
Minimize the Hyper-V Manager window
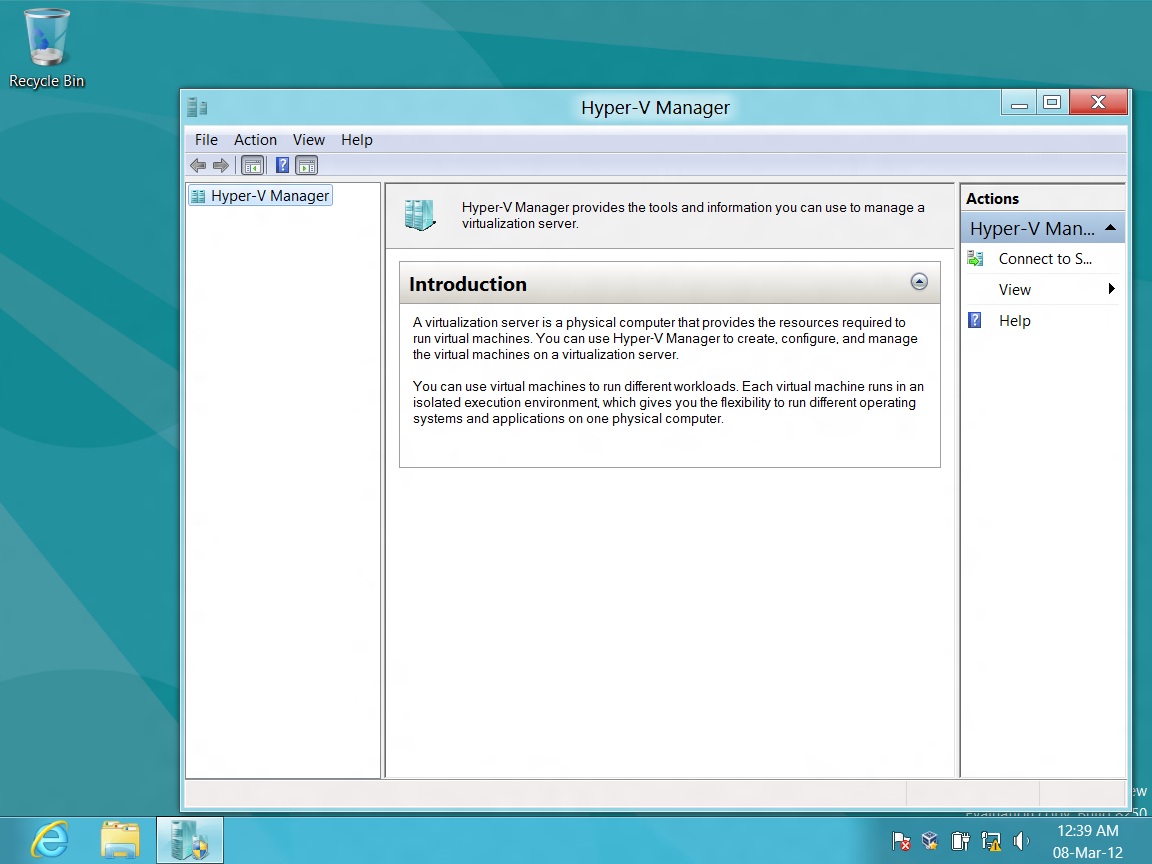coord(1019,103)
